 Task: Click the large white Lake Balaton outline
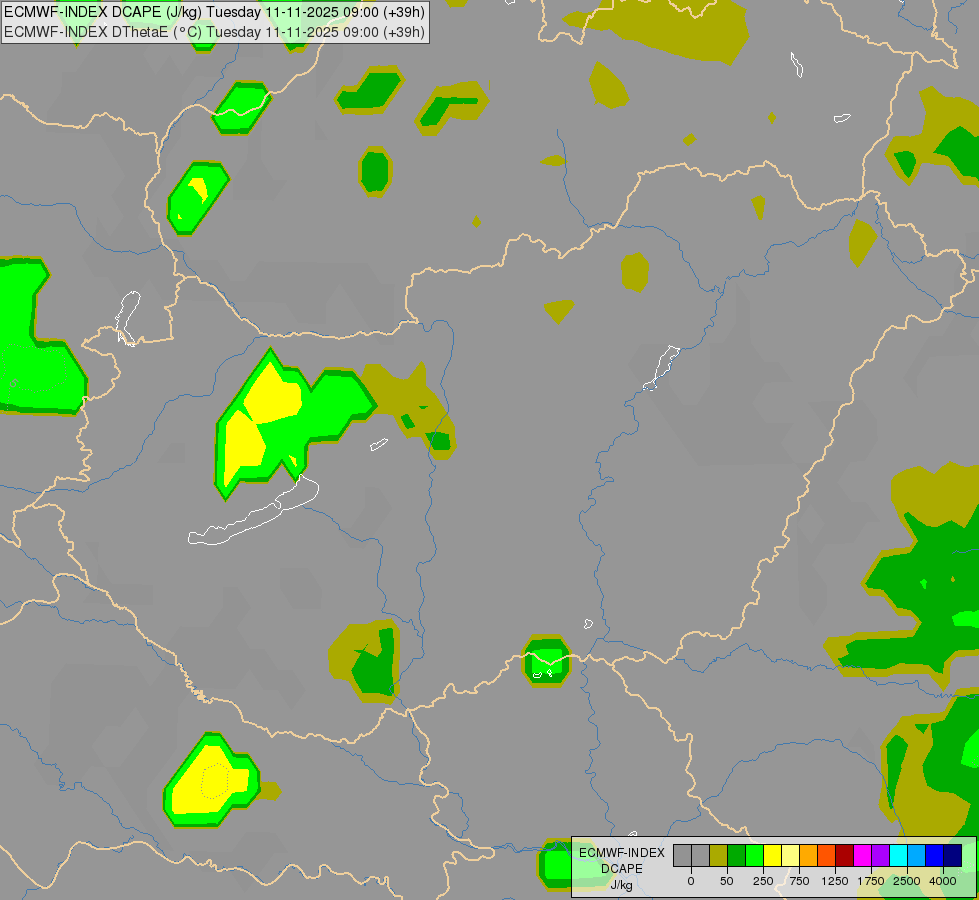[254, 513]
